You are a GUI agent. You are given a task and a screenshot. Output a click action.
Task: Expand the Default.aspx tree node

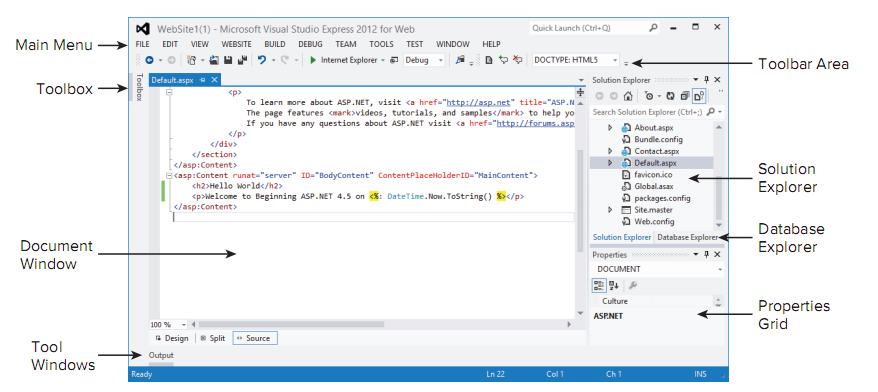coord(610,163)
